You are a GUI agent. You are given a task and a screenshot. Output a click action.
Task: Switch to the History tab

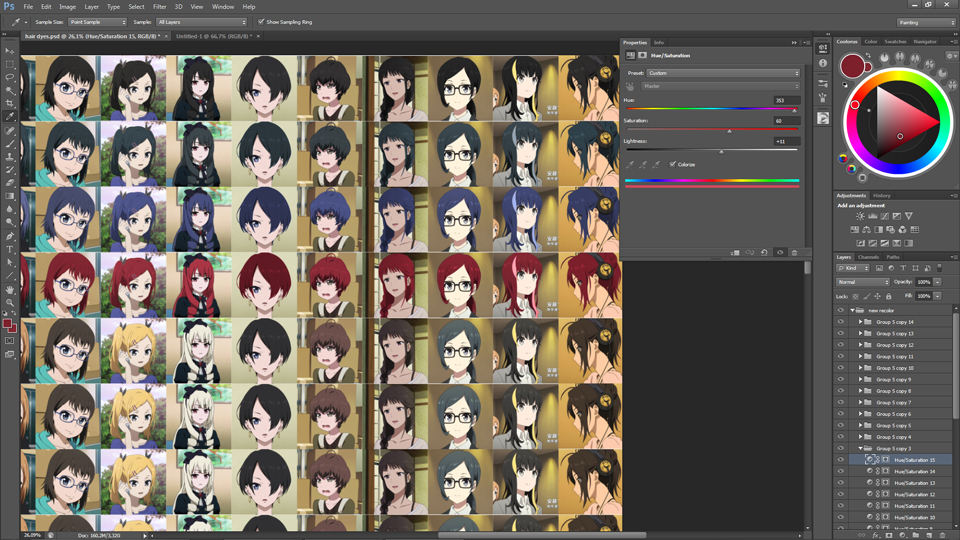coord(882,195)
